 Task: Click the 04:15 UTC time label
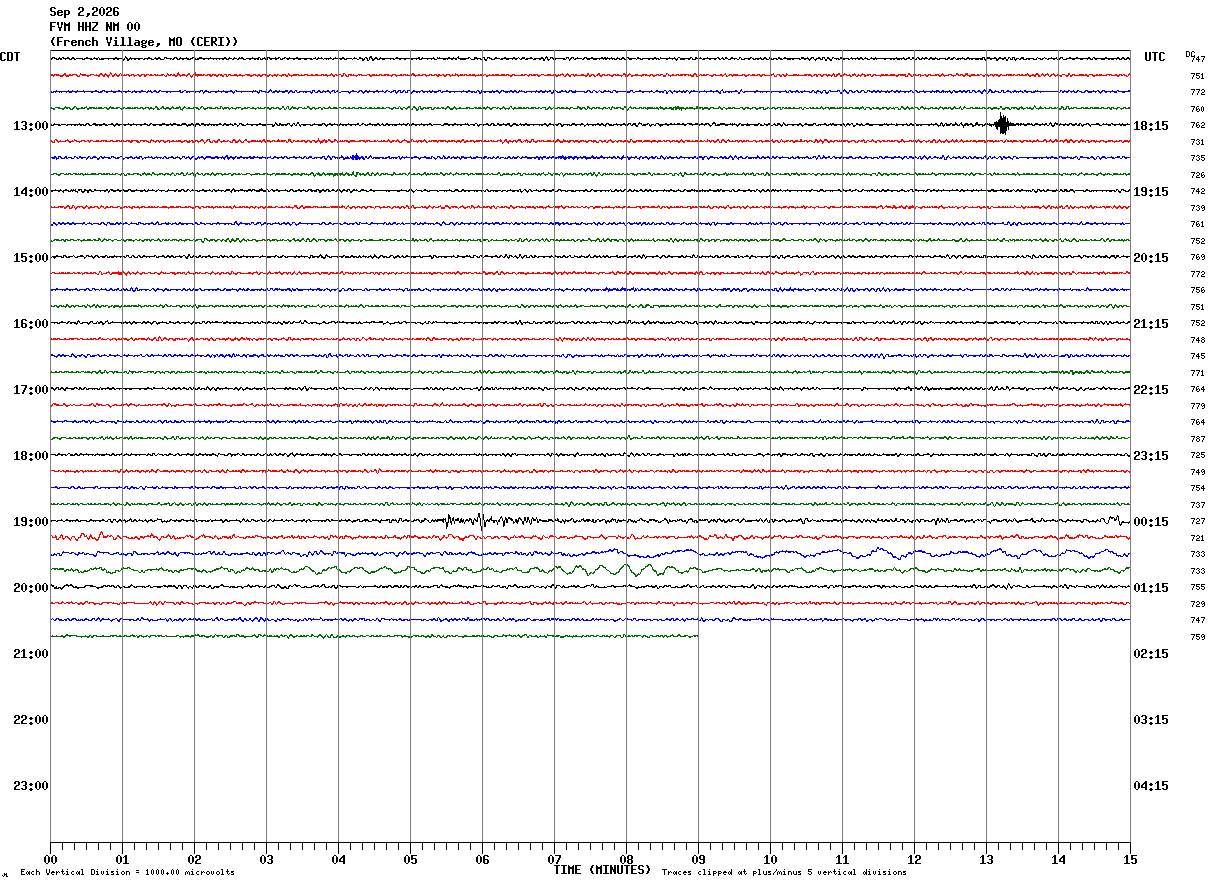click(x=1150, y=786)
